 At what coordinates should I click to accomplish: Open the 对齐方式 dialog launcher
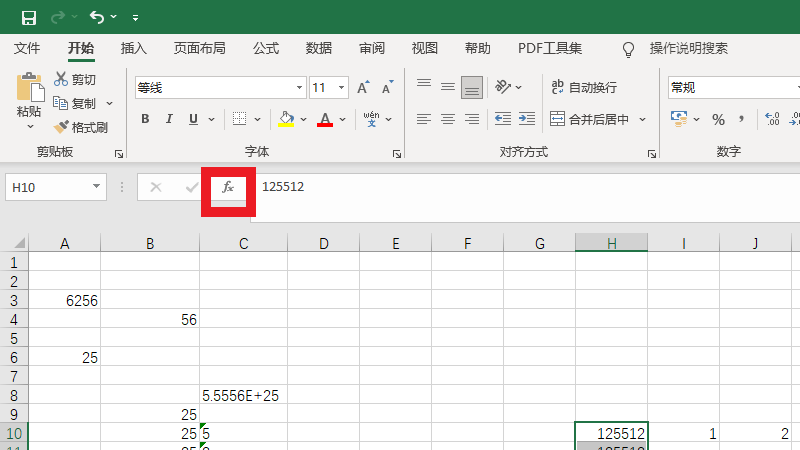pyautogui.click(x=652, y=154)
